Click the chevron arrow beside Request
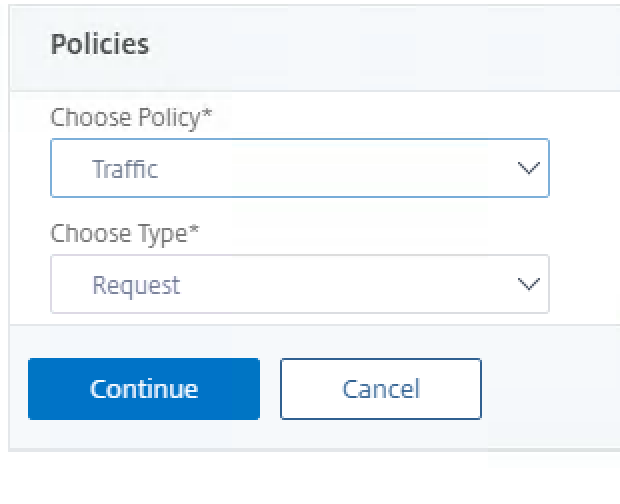 [529, 284]
